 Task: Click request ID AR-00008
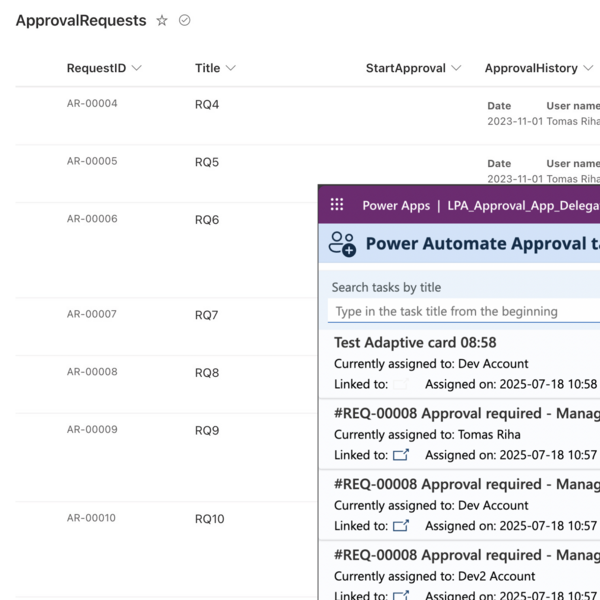click(92, 372)
